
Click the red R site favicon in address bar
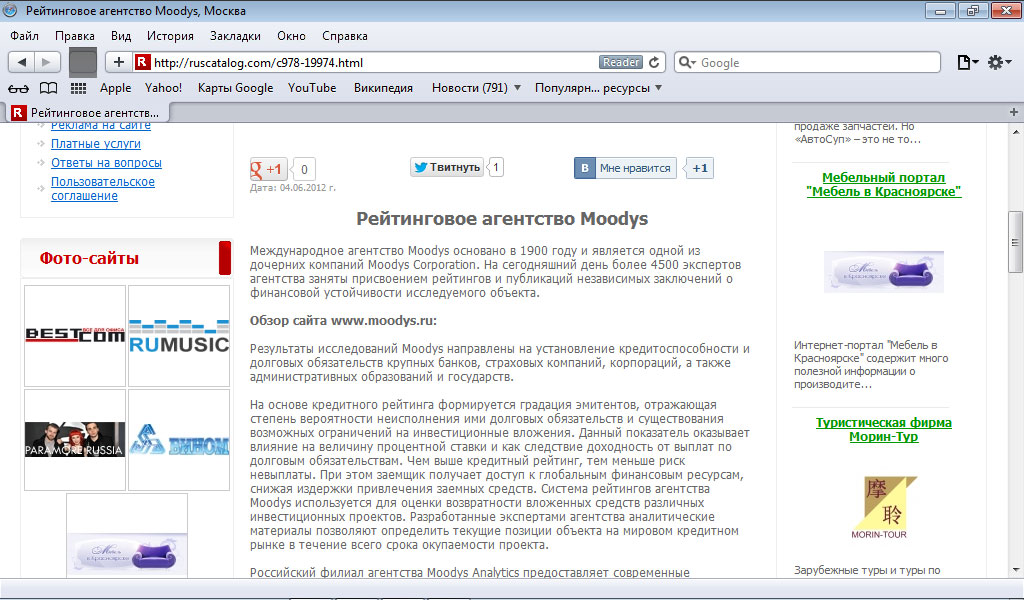click(142, 62)
